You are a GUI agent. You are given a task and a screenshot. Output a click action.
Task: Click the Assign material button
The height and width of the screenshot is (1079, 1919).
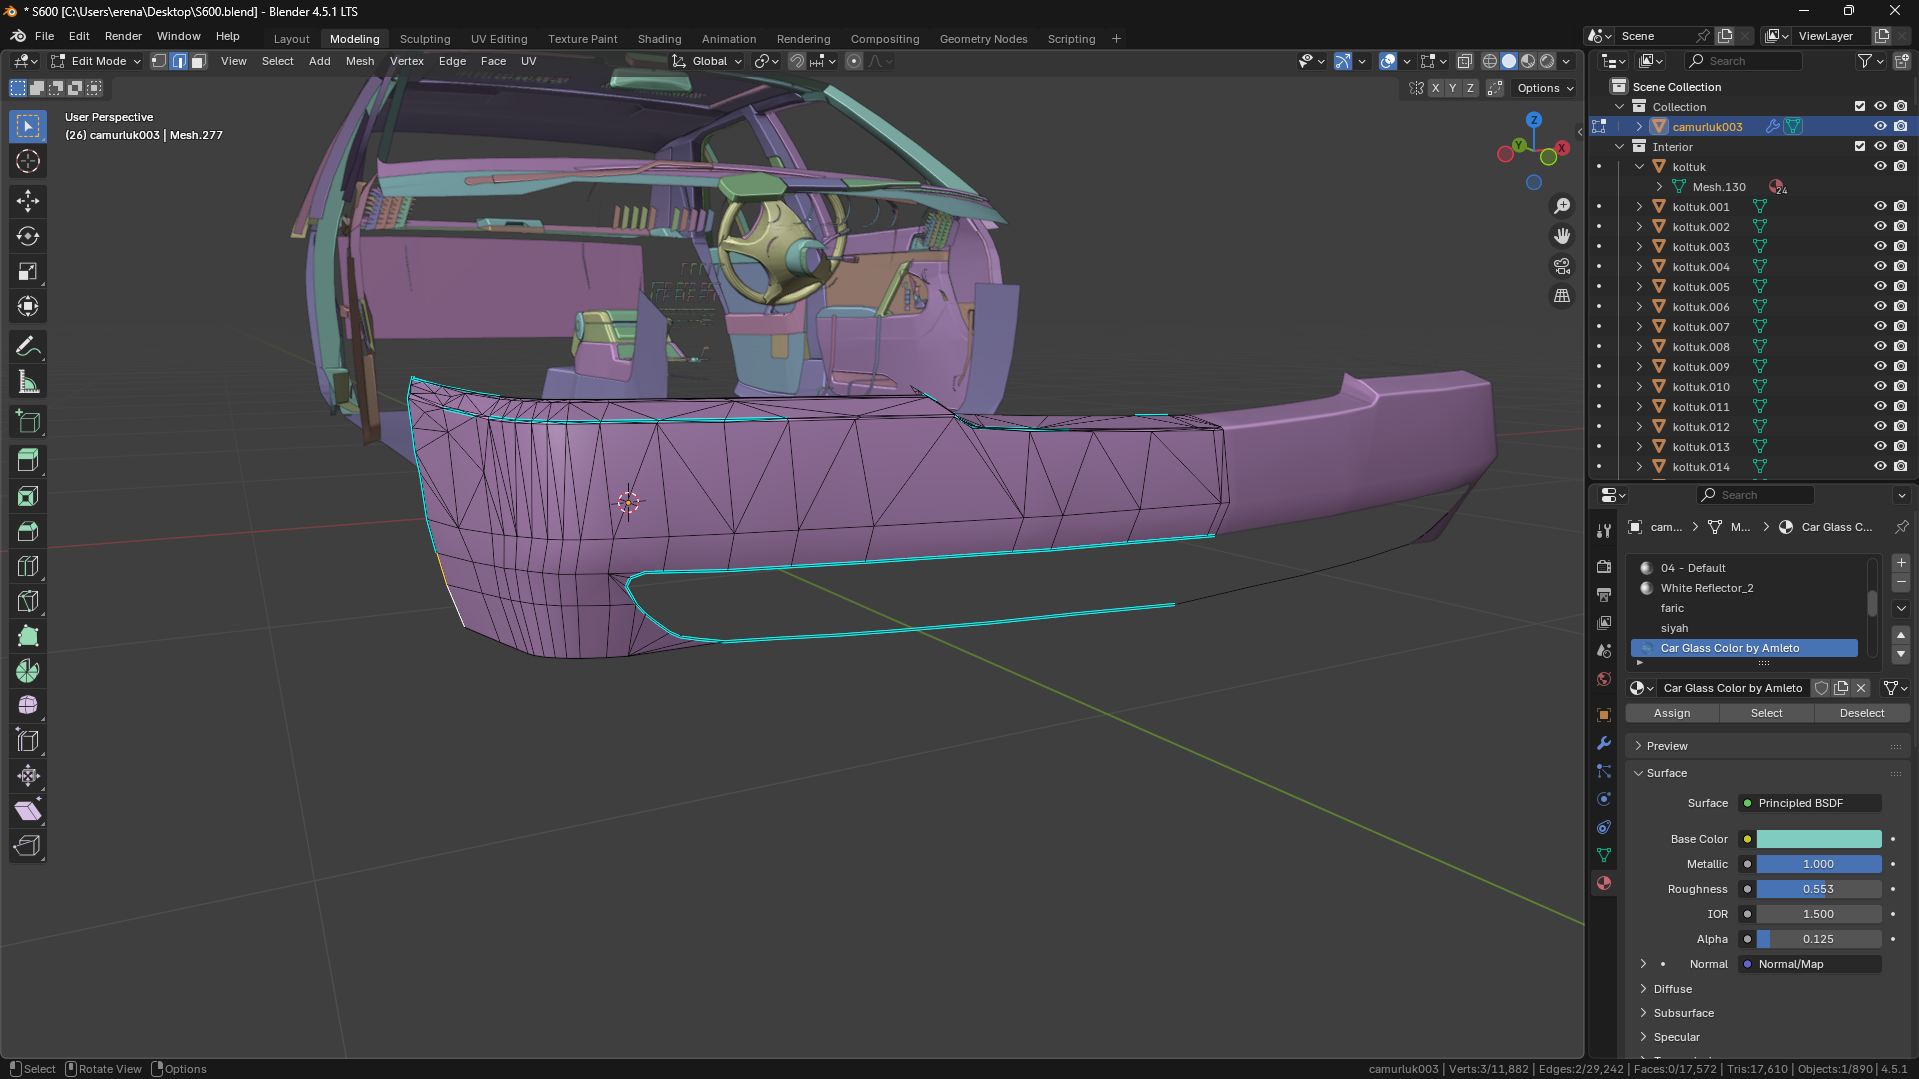[1671, 713]
